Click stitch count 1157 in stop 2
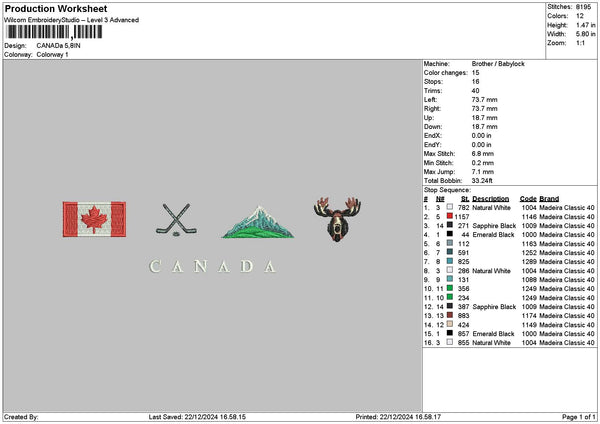The height and width of the screenshot is (424, 600). tap(462, 217)
